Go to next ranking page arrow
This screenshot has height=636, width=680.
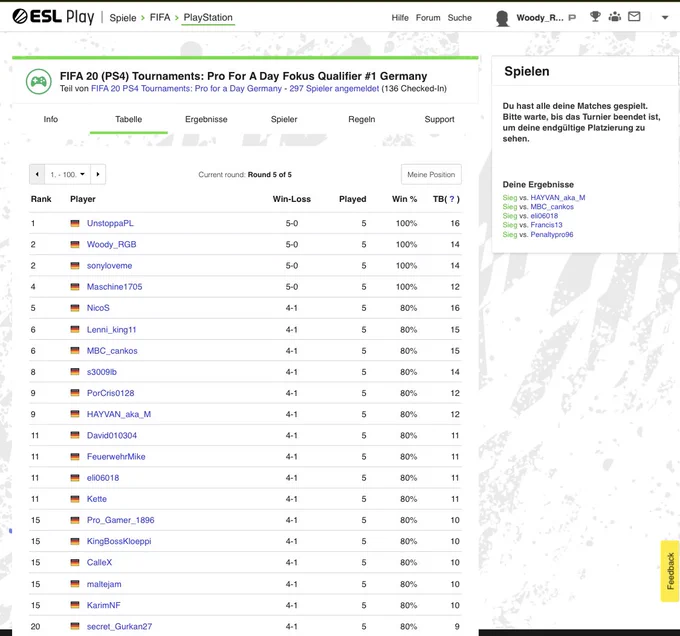tap(98, 174)
